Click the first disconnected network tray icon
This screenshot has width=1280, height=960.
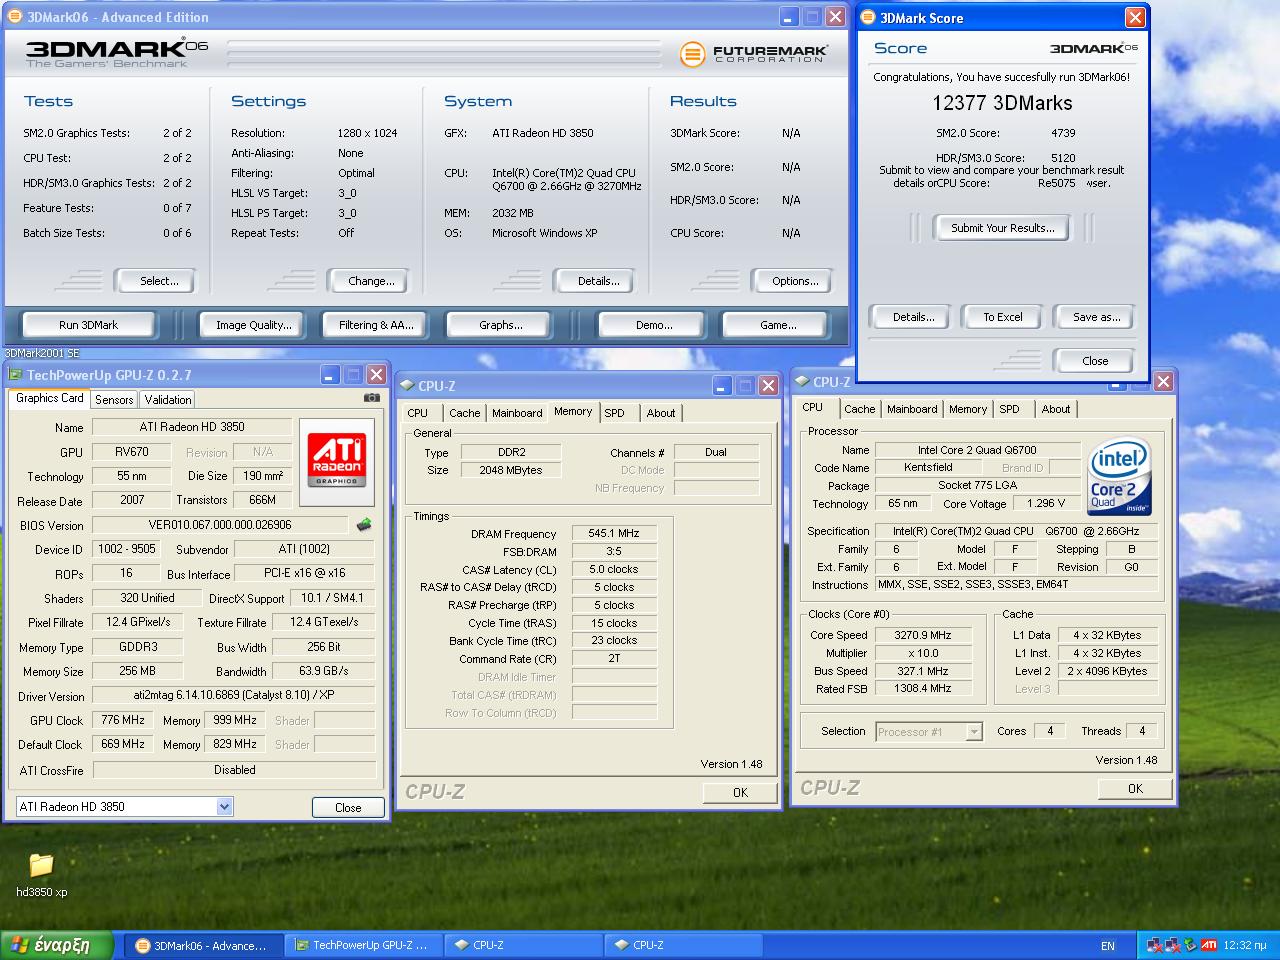pos(1156,945)
